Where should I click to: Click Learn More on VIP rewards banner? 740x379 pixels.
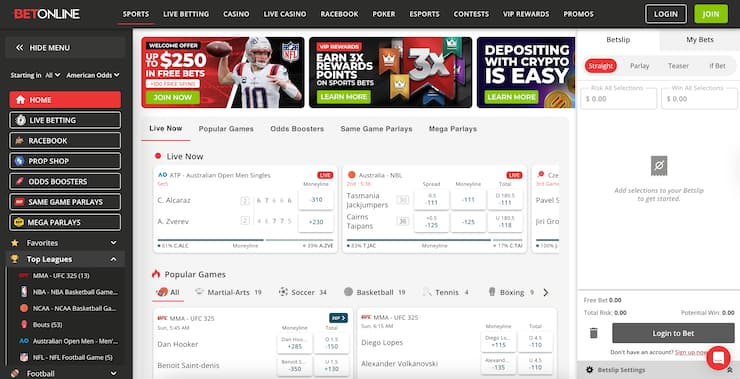(344, 97)
